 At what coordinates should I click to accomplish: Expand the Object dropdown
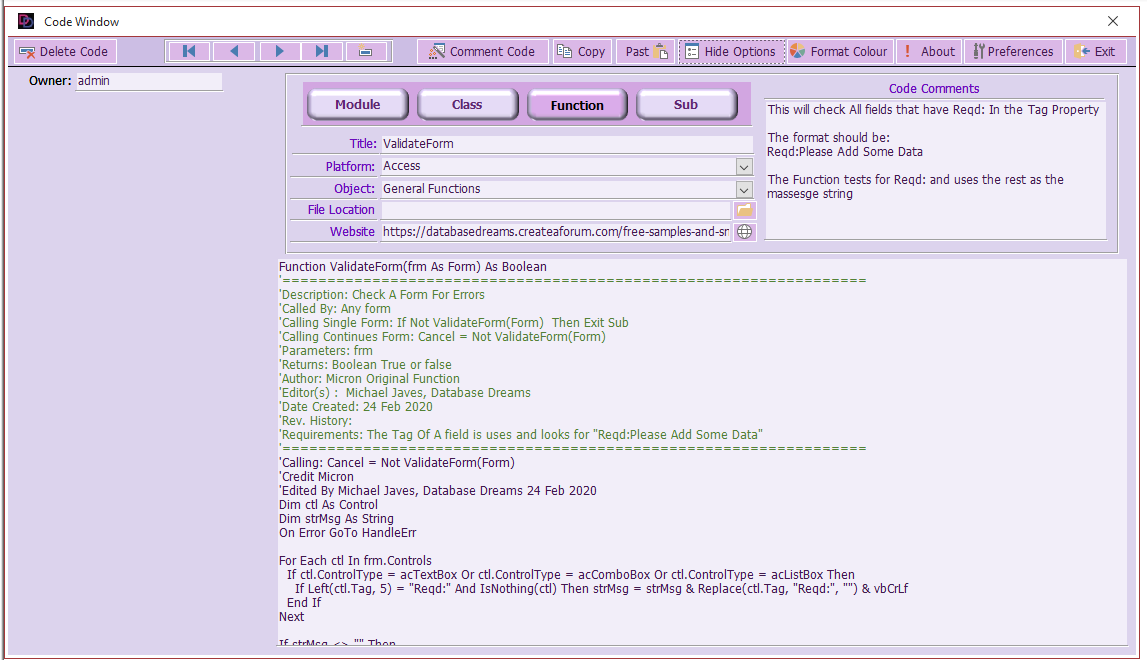[x=744, y=190]
